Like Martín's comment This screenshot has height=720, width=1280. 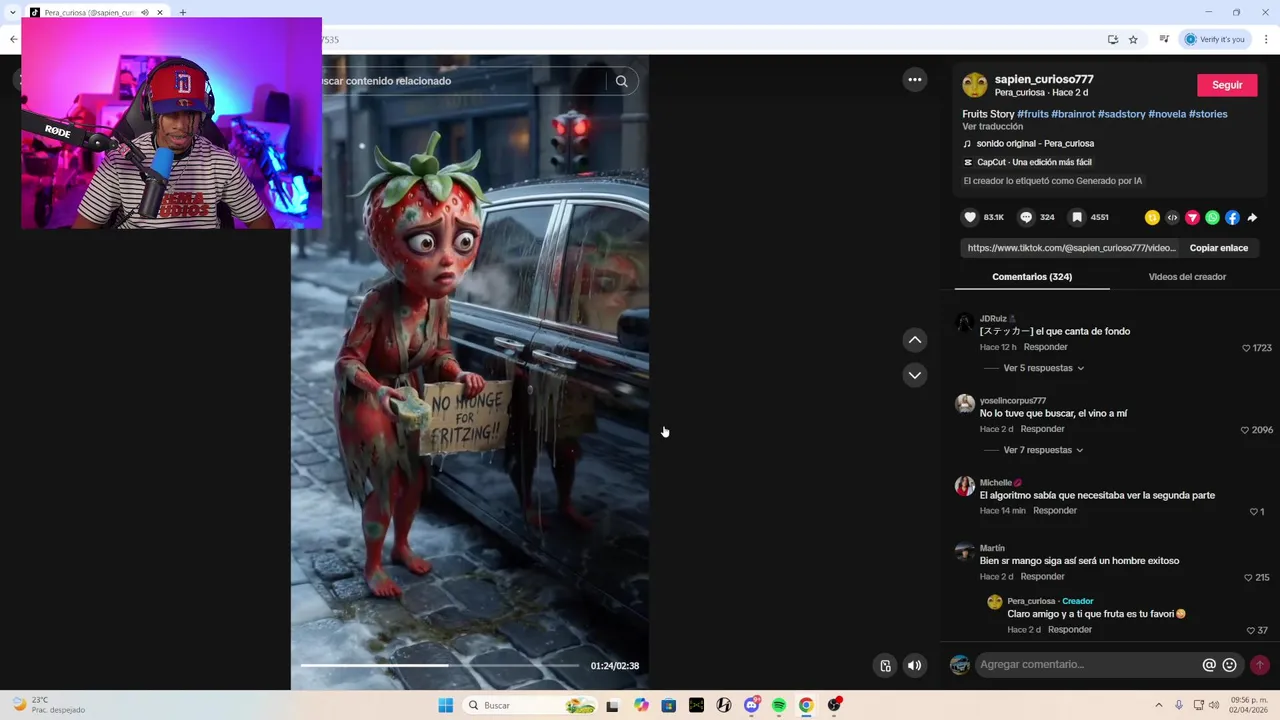[x=1248, y=578]
